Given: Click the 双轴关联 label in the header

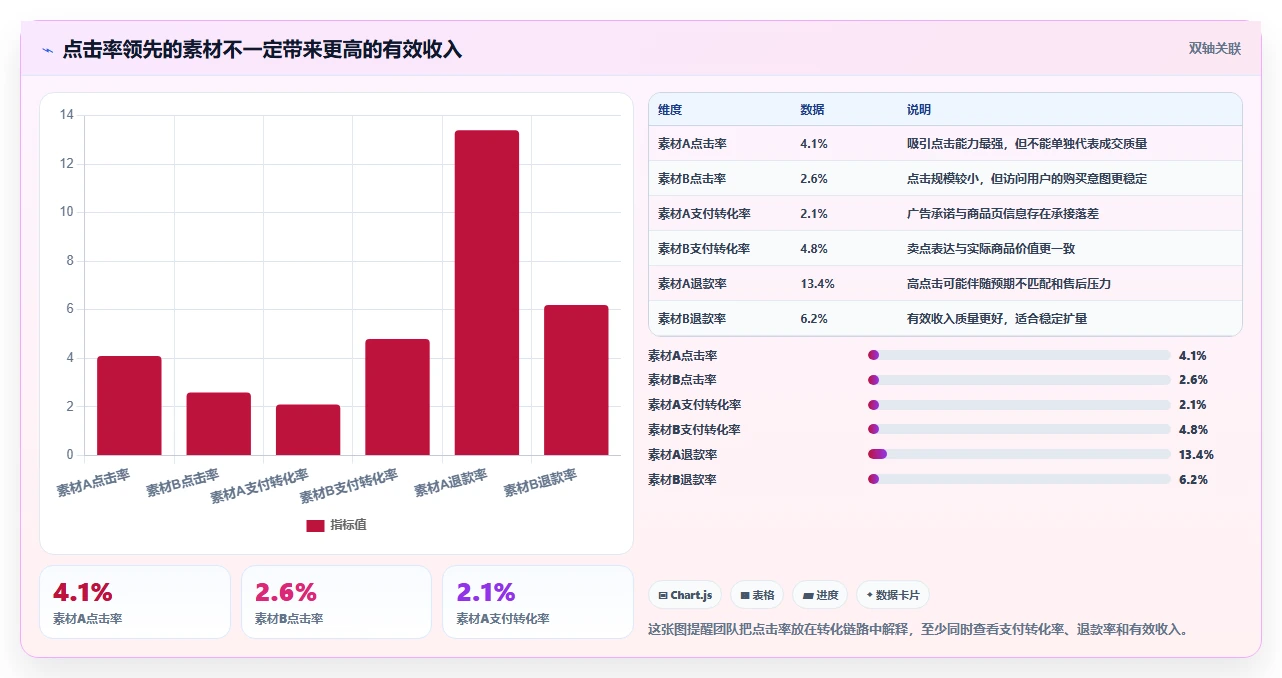Looking at the screenshot, I should coord(1215,49).
